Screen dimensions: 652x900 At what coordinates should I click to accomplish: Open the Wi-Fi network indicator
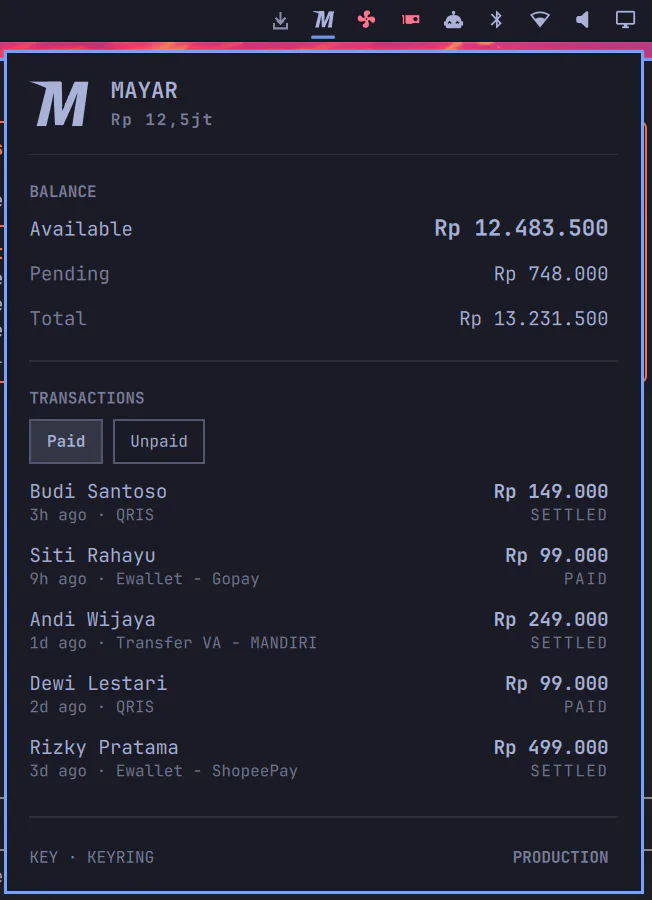pyautogui.click(x=540, y=21)
